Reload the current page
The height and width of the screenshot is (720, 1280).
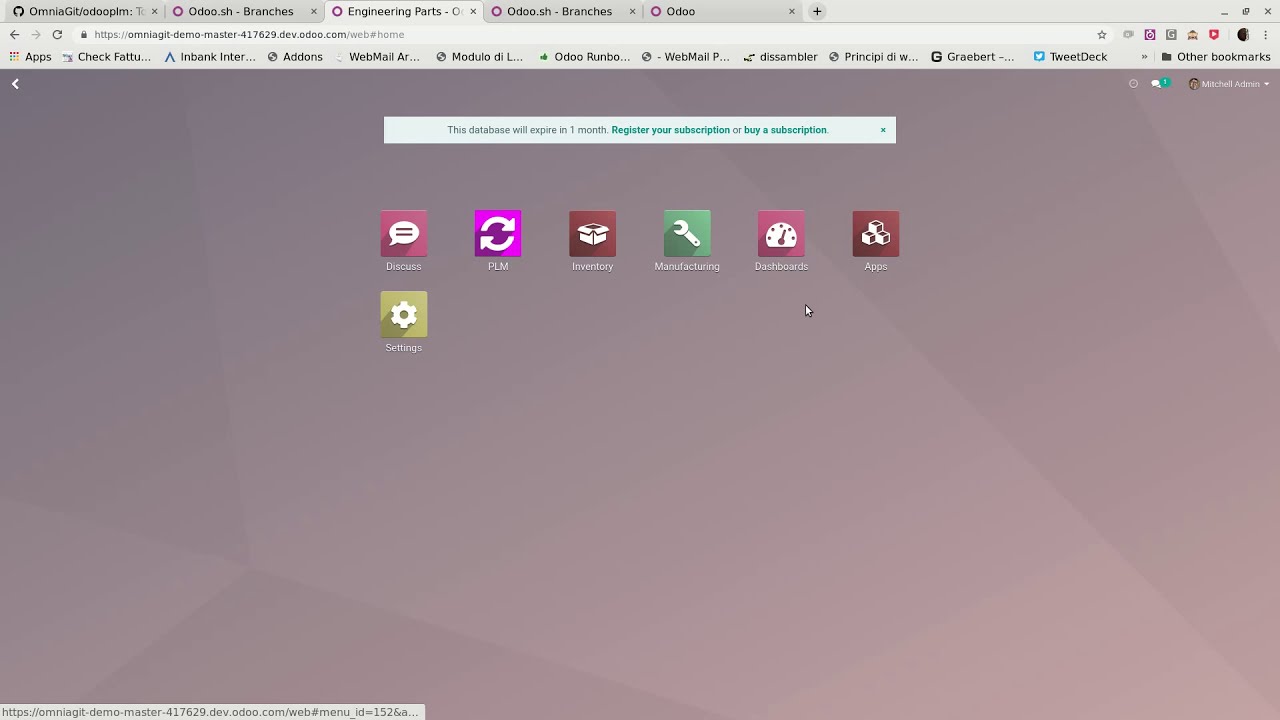point(57,34)
